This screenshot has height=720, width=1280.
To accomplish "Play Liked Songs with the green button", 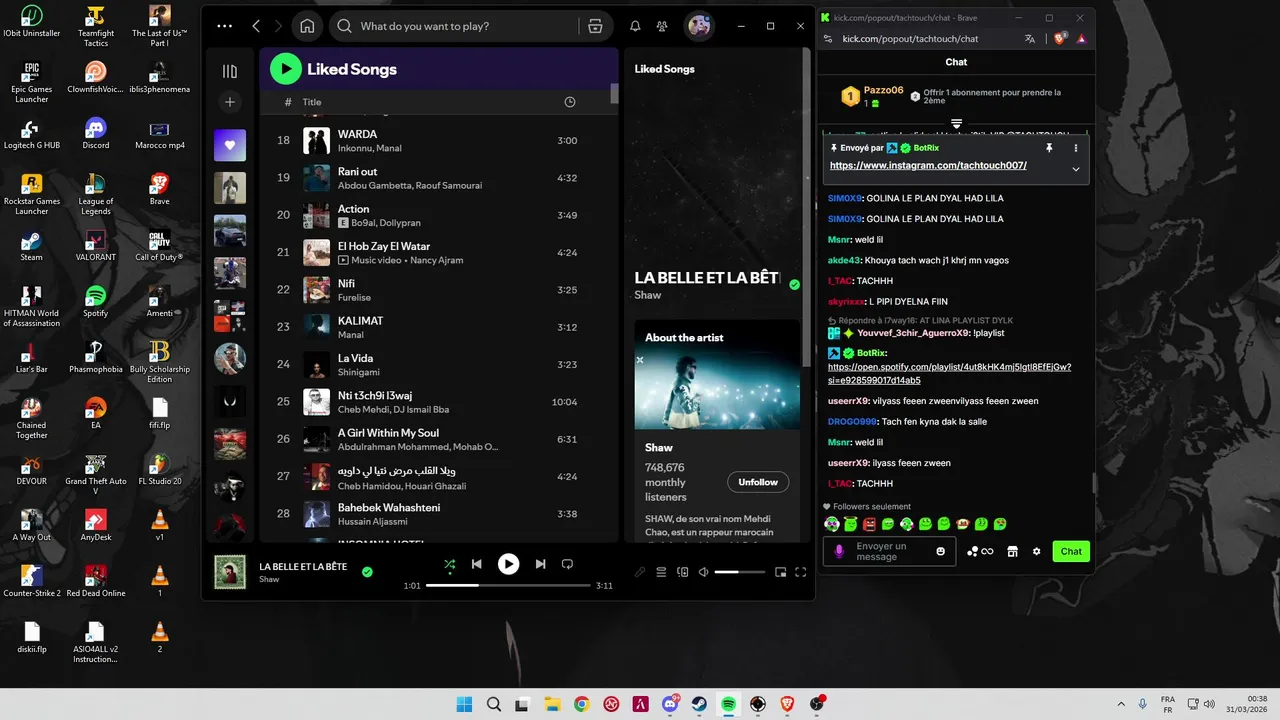I will point(285,68).
